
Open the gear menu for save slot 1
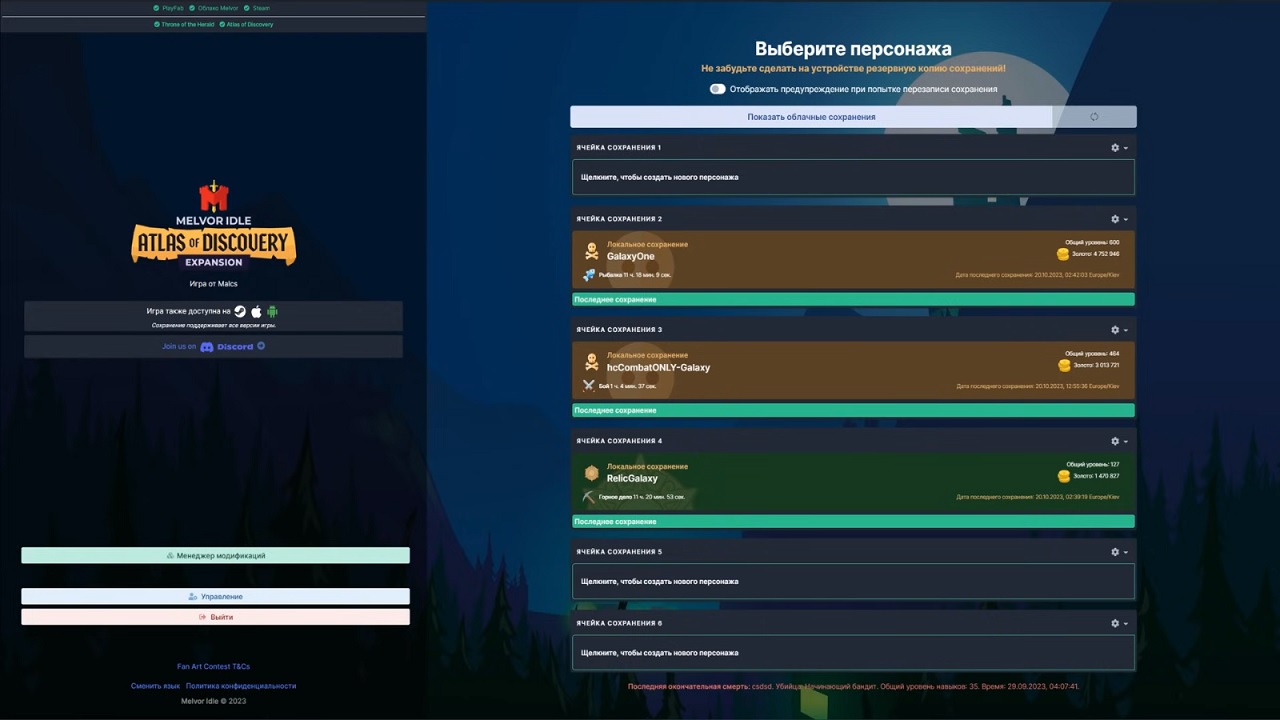1115,147
